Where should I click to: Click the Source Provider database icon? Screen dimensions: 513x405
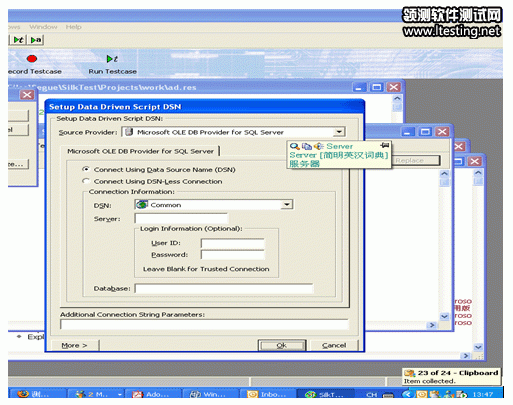pos(129,132)
